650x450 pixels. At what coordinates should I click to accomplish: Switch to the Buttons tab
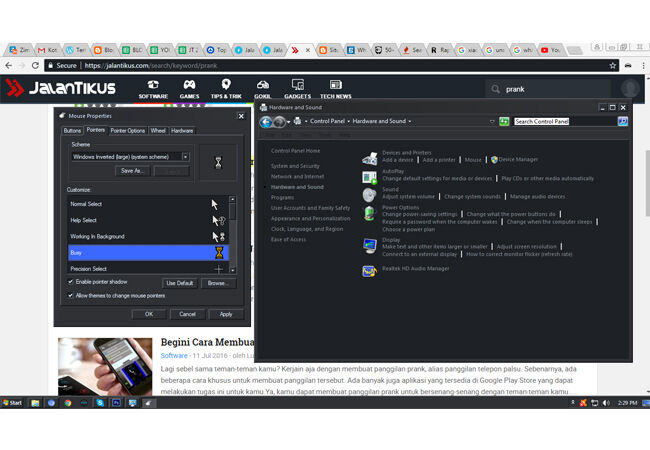coord(72,131)
